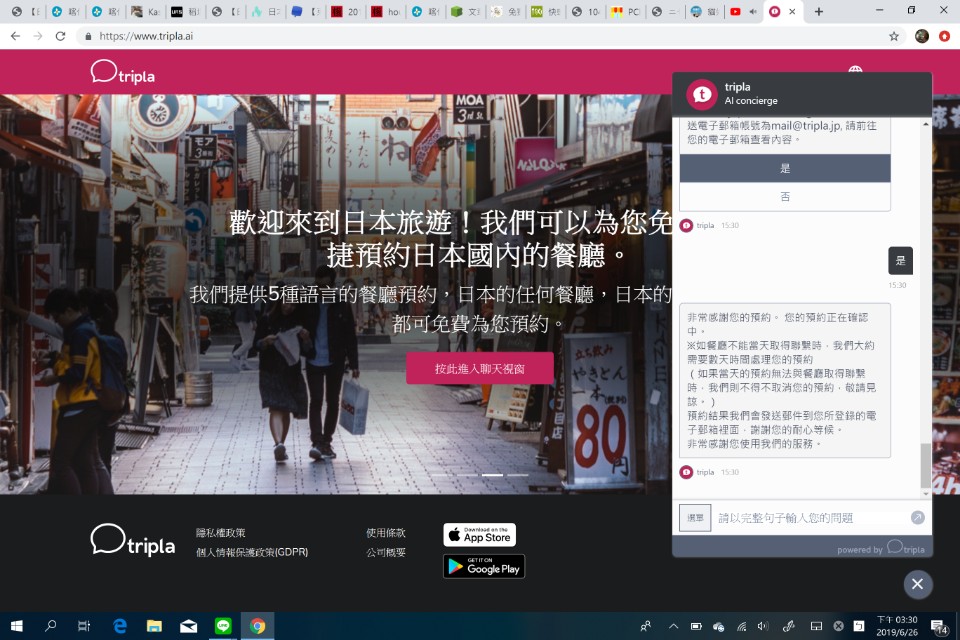View site security info via the padlock icon

[x=88, y=36]
